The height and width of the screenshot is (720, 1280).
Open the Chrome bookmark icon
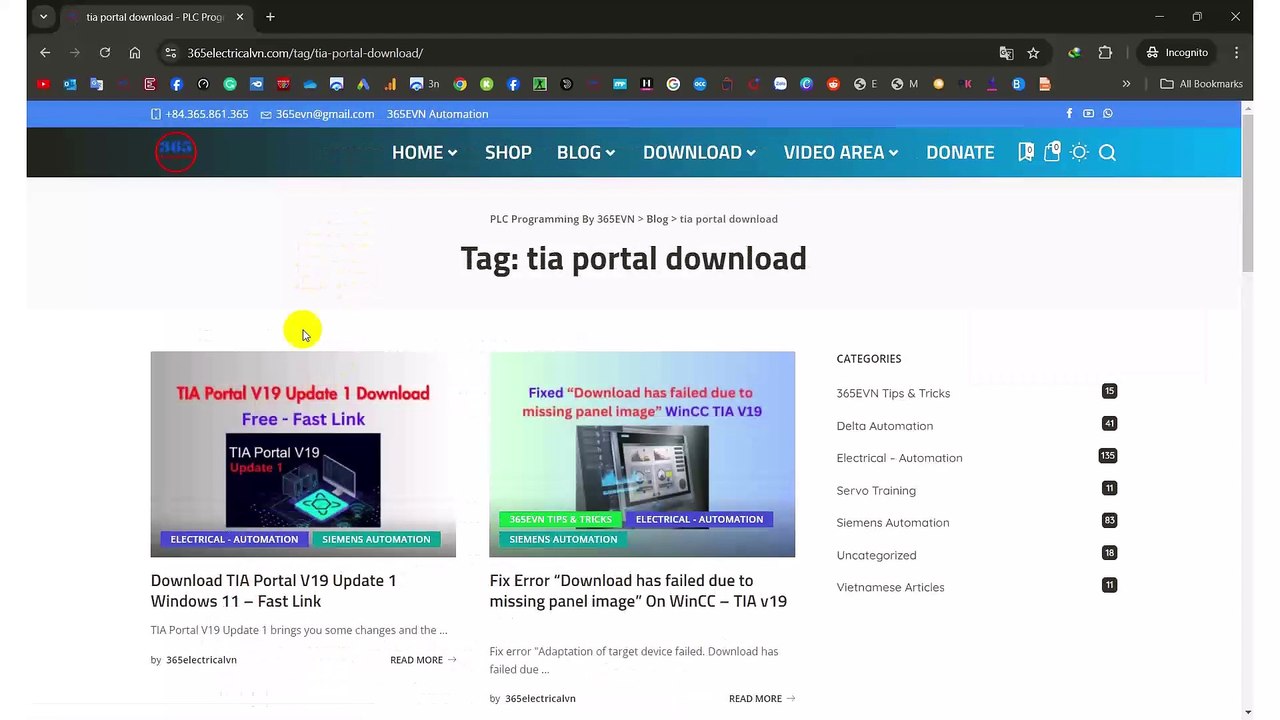460,84
